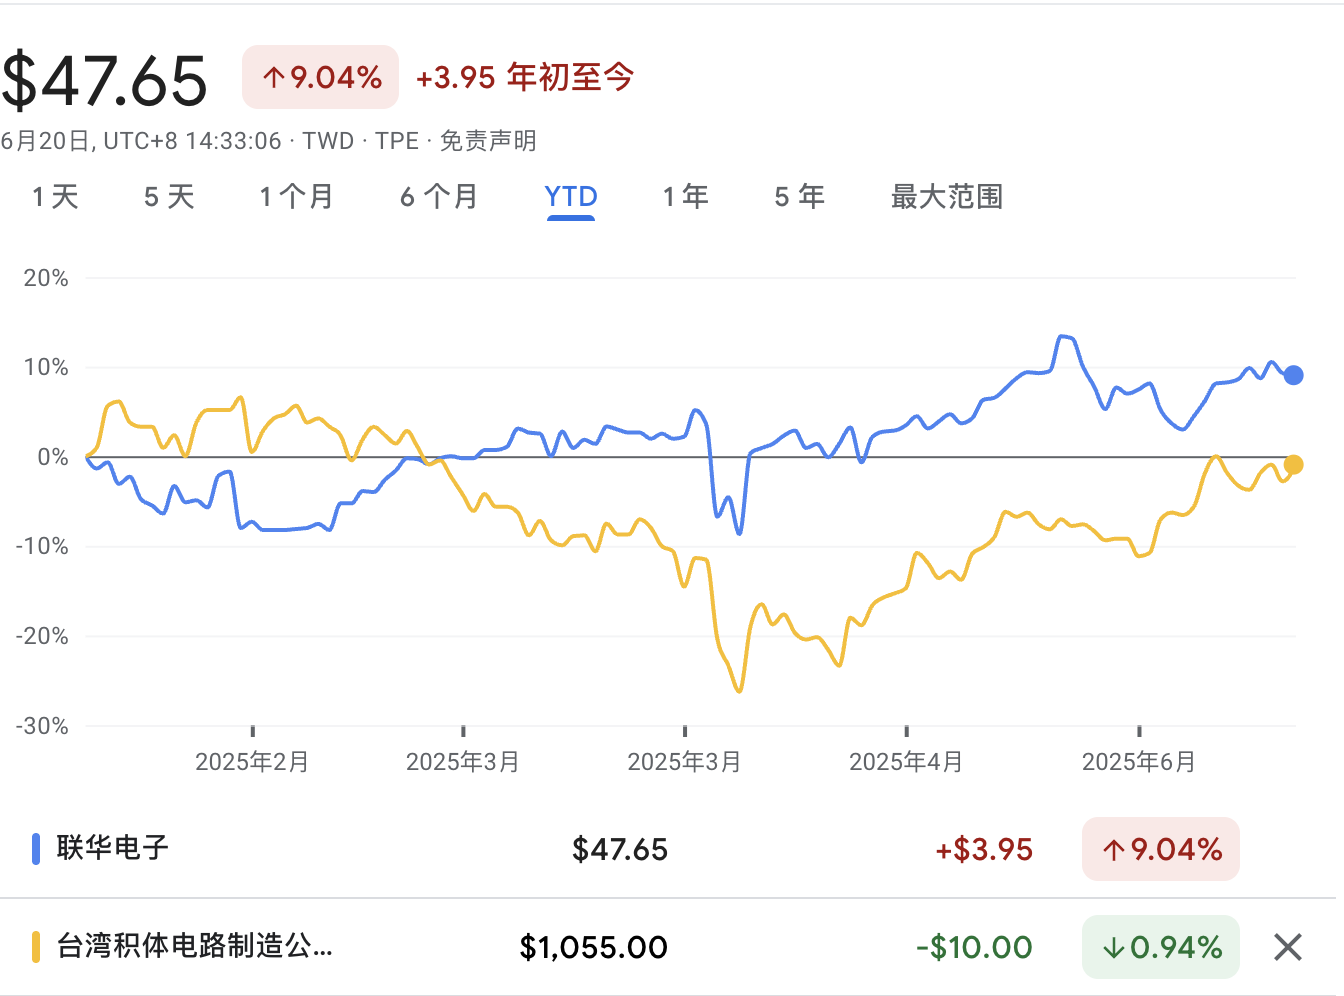The width and height of the screenshot is (1344, 996).
Task: Click the 2025年6月 axis label
Action: click(1139, 762)
